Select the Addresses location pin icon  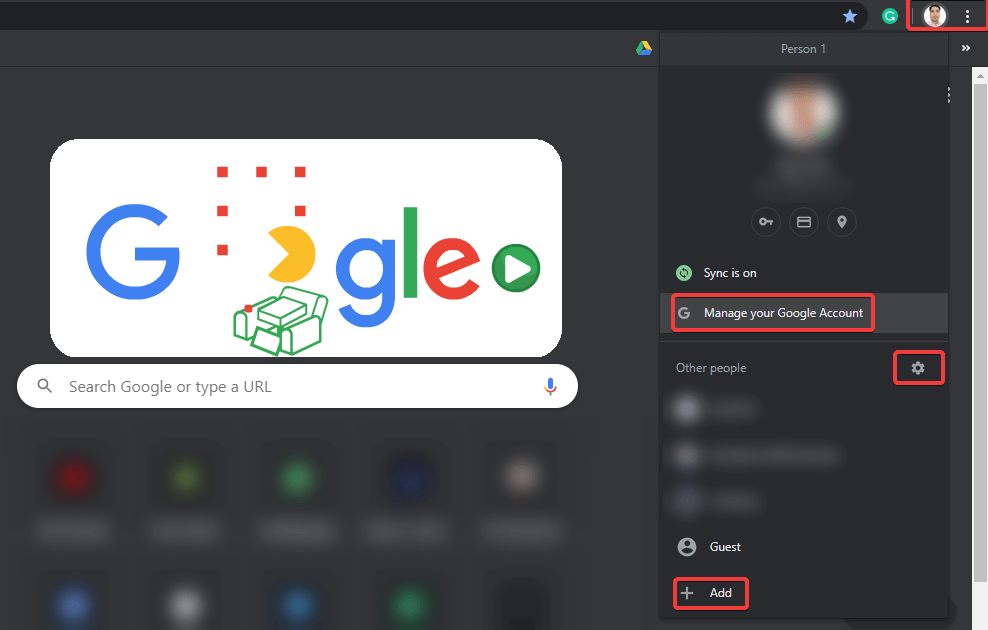[x=842, y=222]
